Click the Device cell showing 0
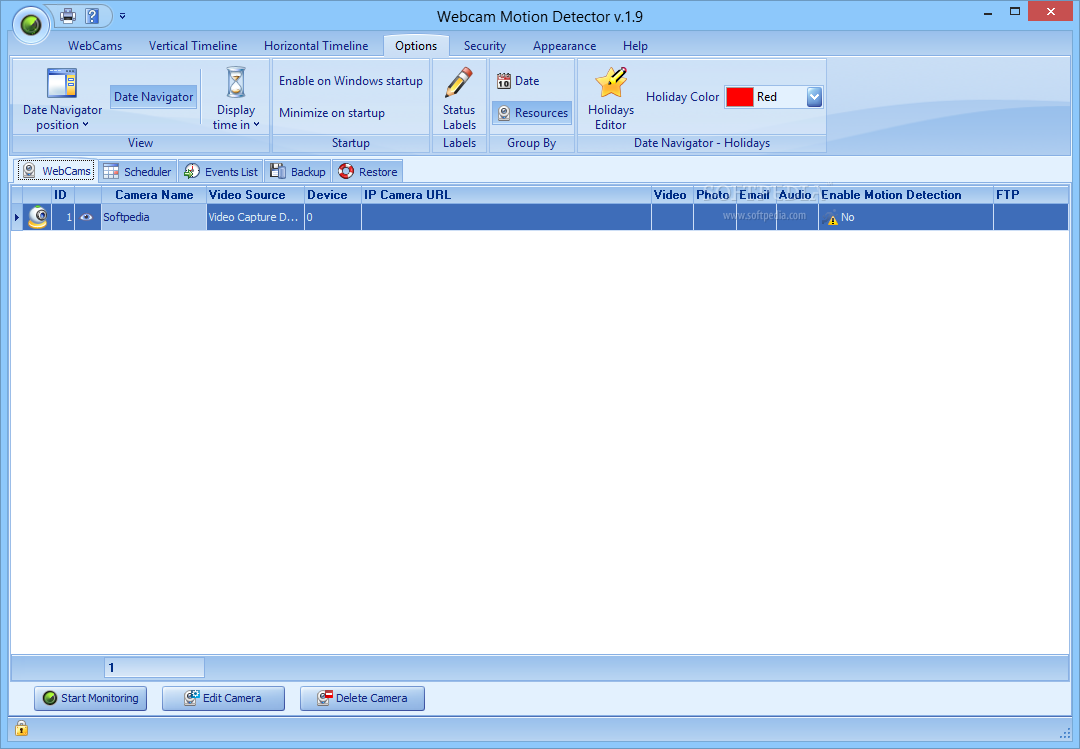 click(333, 217)
